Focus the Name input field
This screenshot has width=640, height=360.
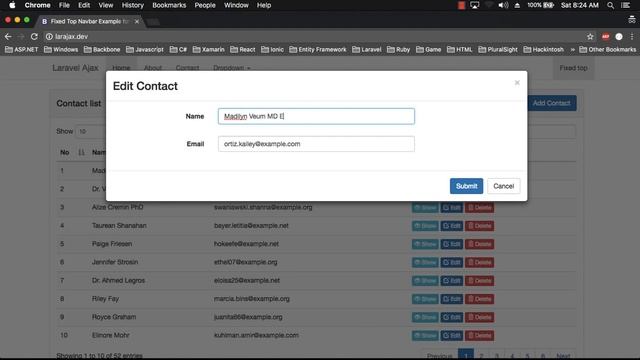(x=316, y=116)
